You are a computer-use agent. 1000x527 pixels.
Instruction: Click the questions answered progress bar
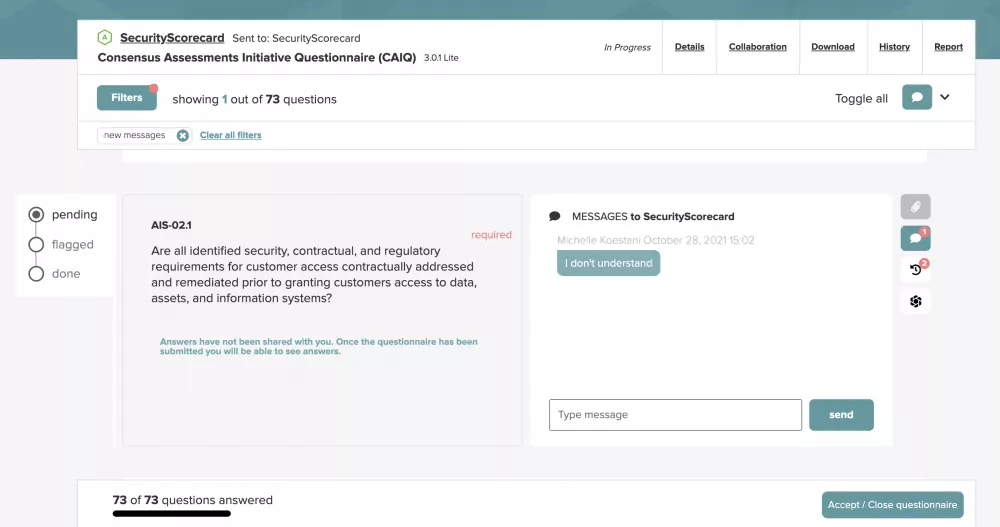click(172, 514)
